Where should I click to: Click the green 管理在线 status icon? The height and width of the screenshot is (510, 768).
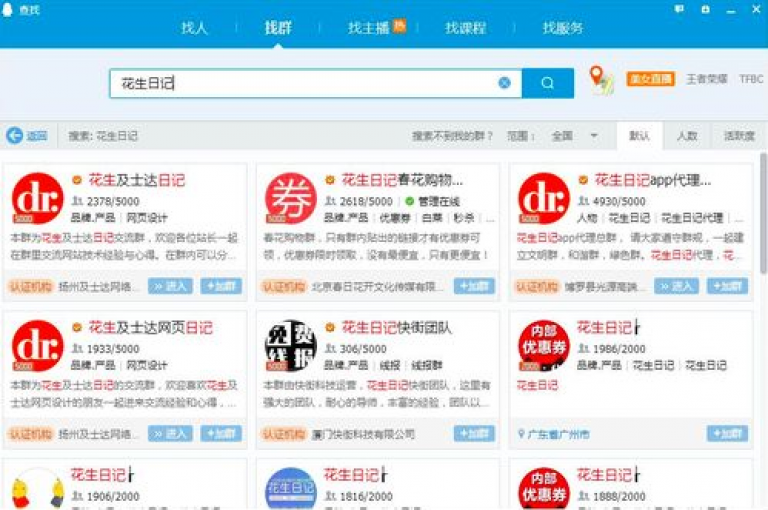click(x=410, y=201)
